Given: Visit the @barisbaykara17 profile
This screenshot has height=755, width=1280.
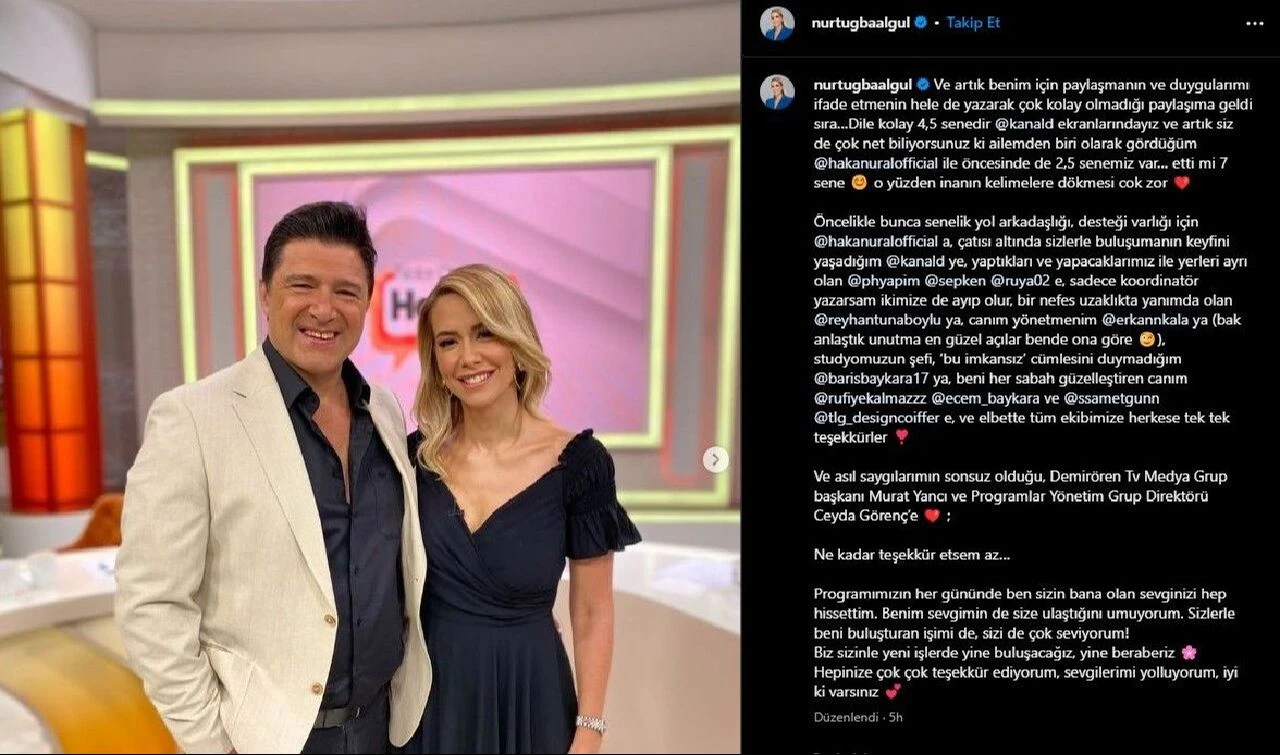Looking at the screenshot, I should (x=873, y=379).
